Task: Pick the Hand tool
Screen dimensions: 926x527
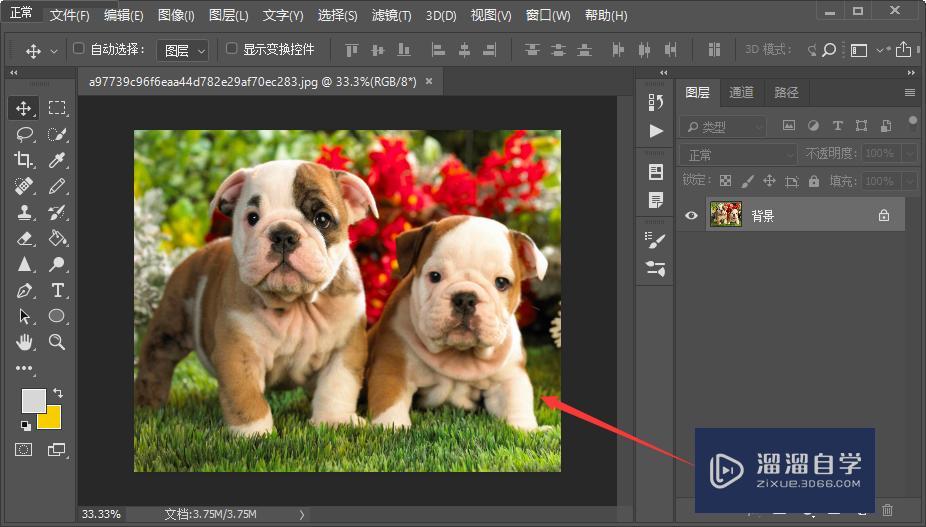Action: tap(24, 341)
